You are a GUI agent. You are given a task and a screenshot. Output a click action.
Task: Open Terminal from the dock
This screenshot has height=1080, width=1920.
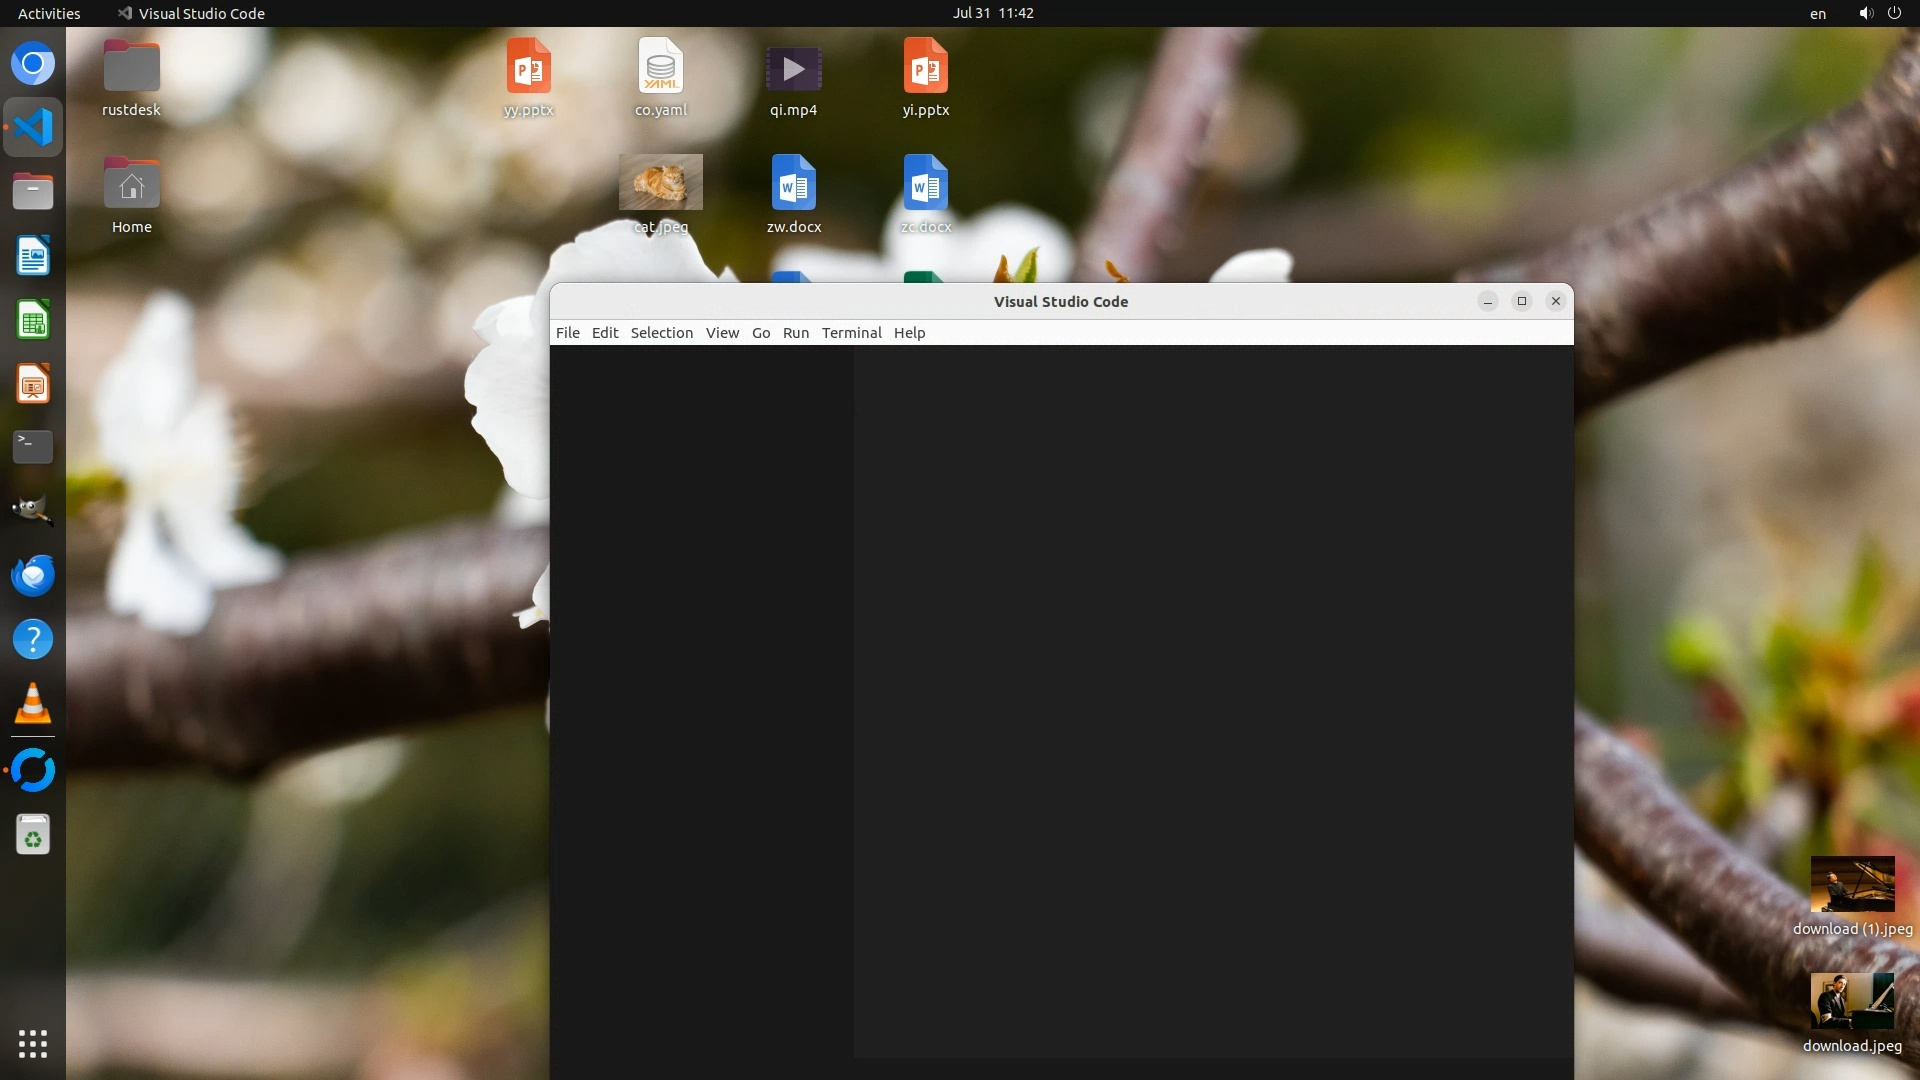point(33,447)
